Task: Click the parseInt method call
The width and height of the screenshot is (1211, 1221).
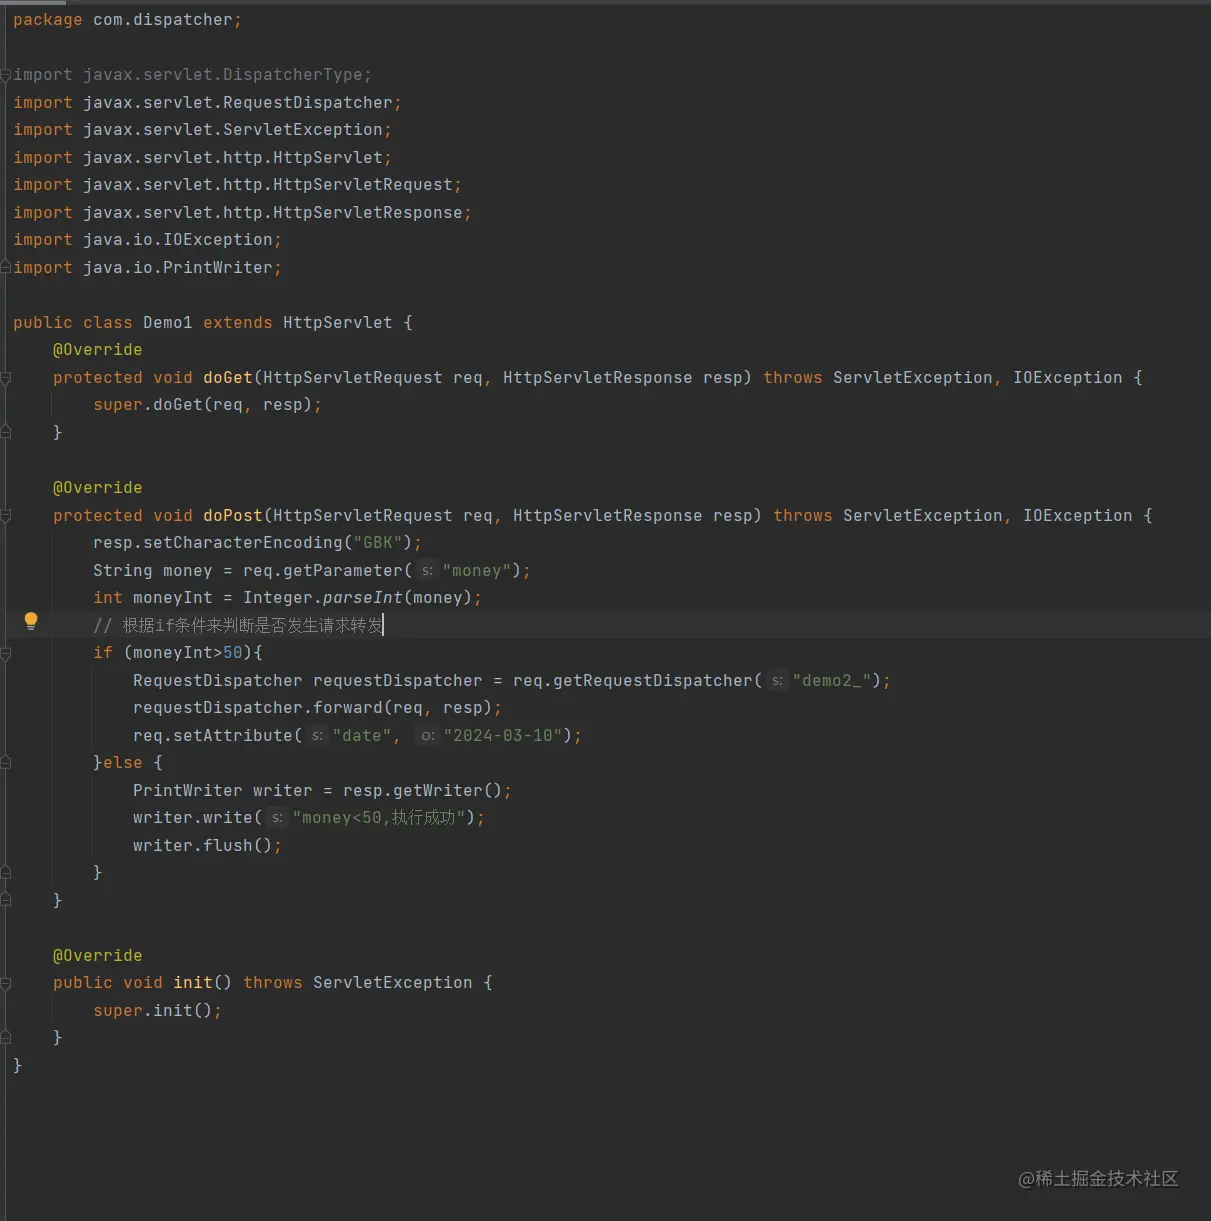Action: point(363,598)
